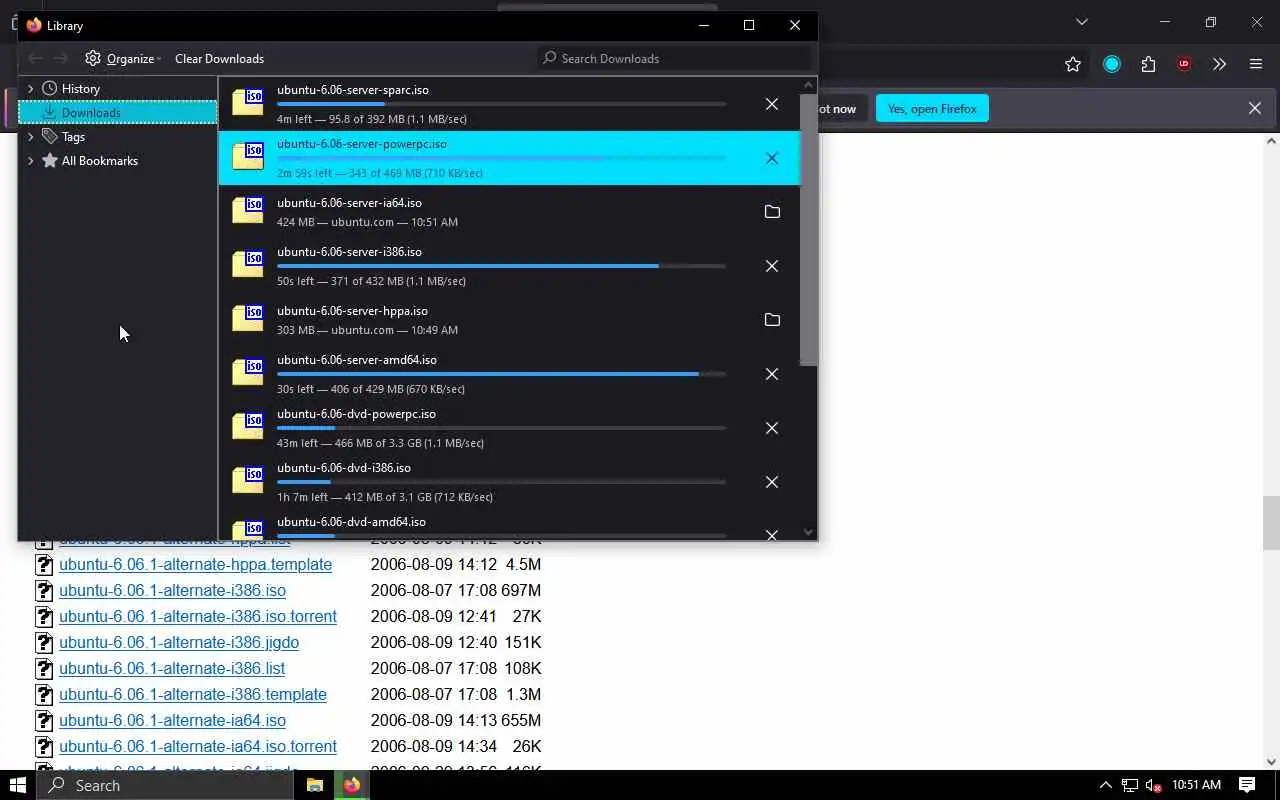Open the Organize dropdown menu
Screen dimensions: 1280x800
click(x=124, y=58)
